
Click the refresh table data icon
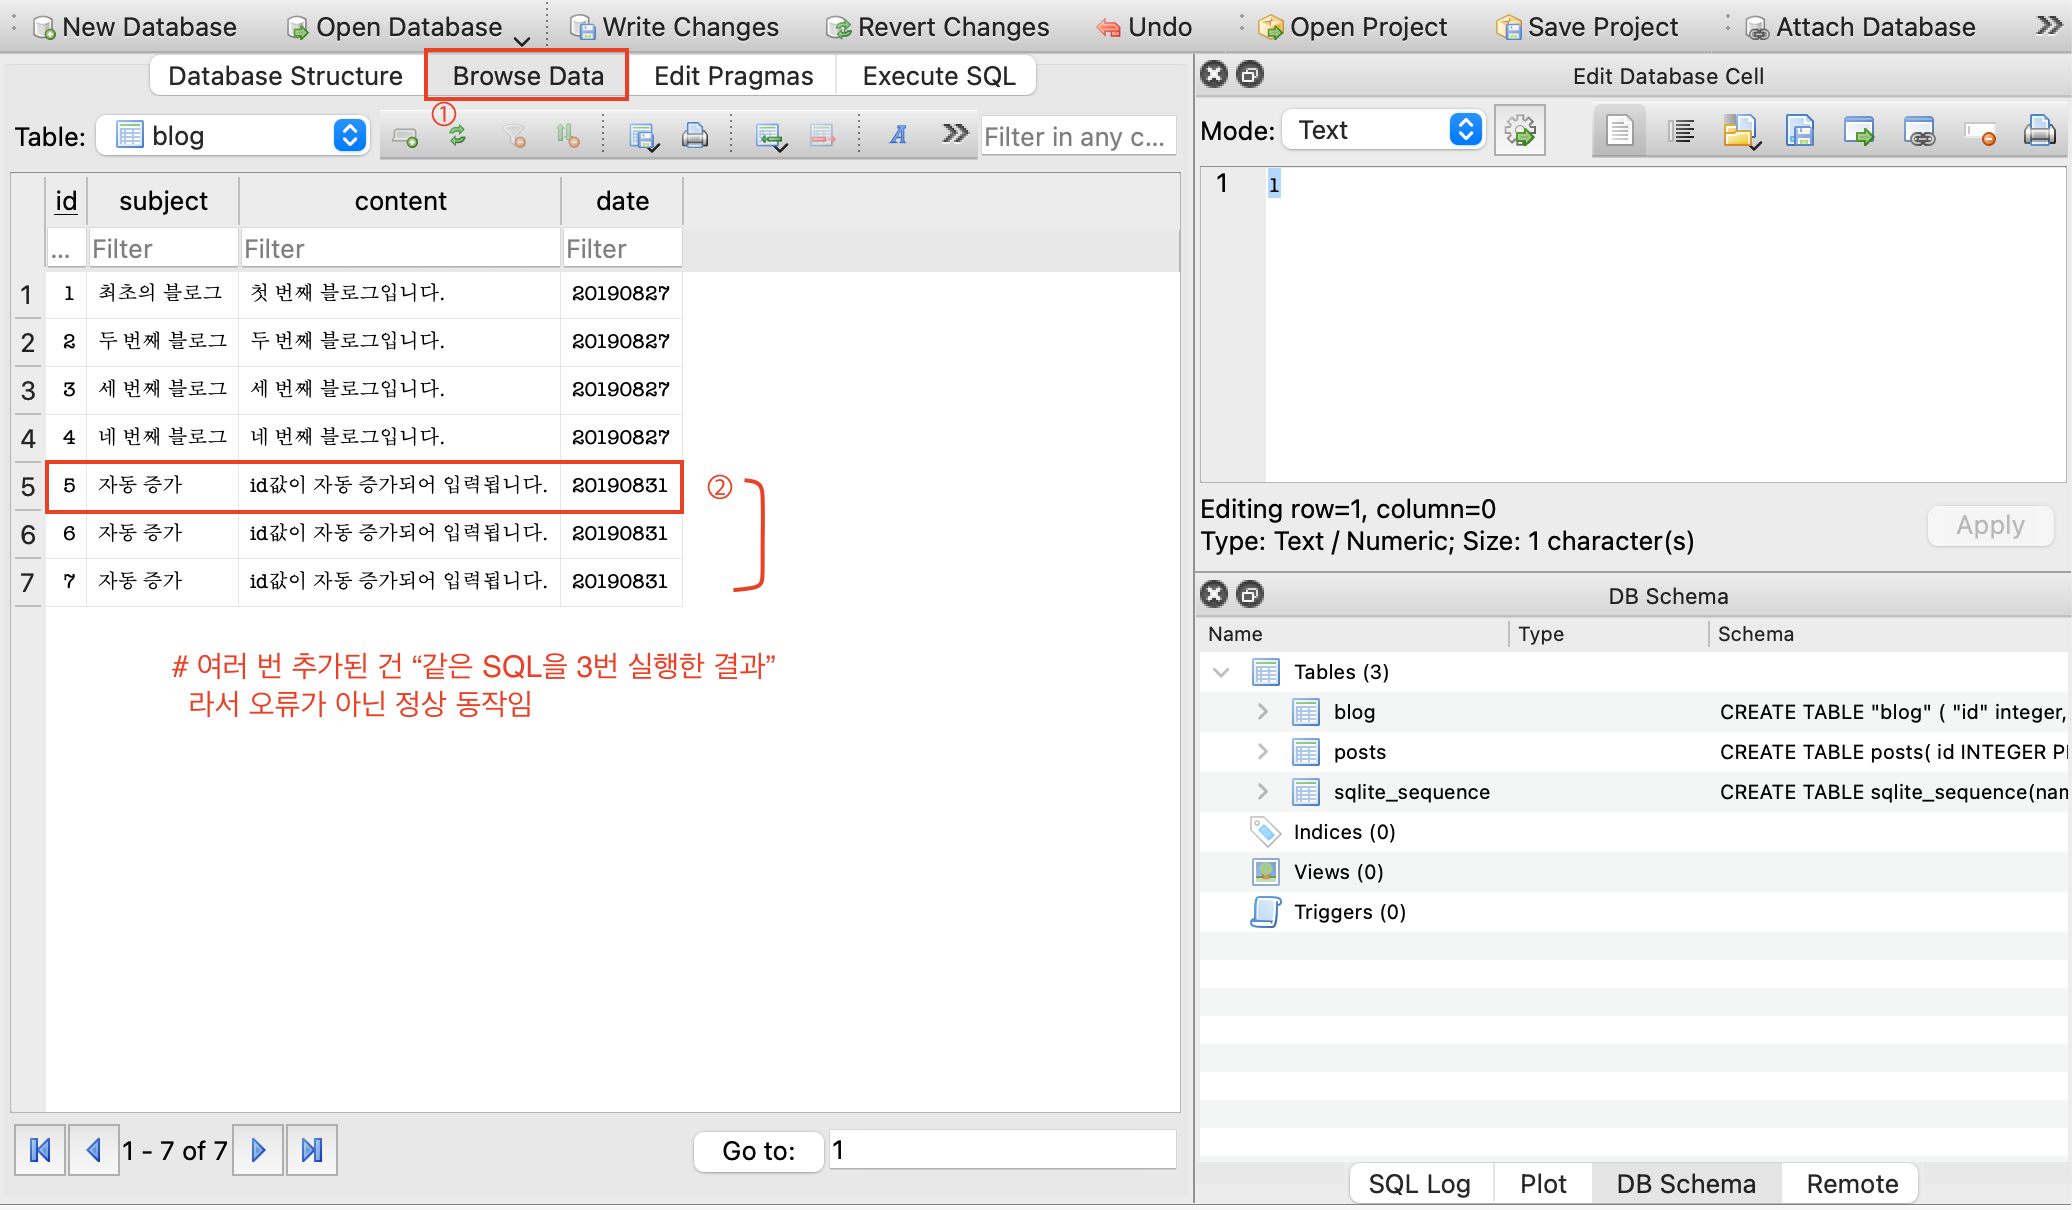(458, 136)
